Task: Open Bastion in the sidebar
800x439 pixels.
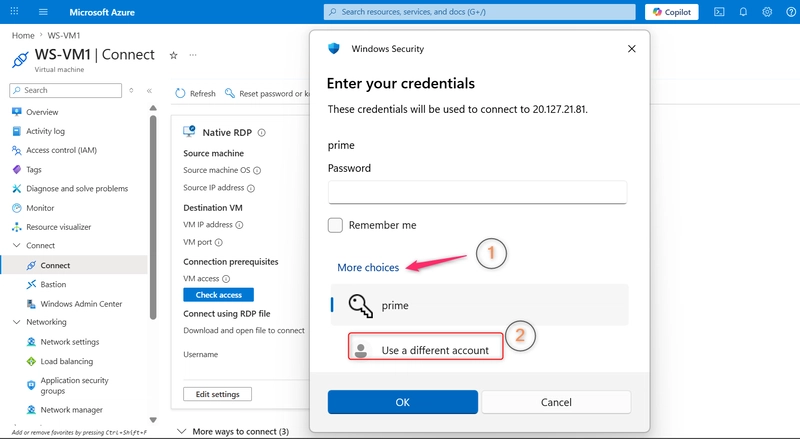Action: tap(53, 284)
